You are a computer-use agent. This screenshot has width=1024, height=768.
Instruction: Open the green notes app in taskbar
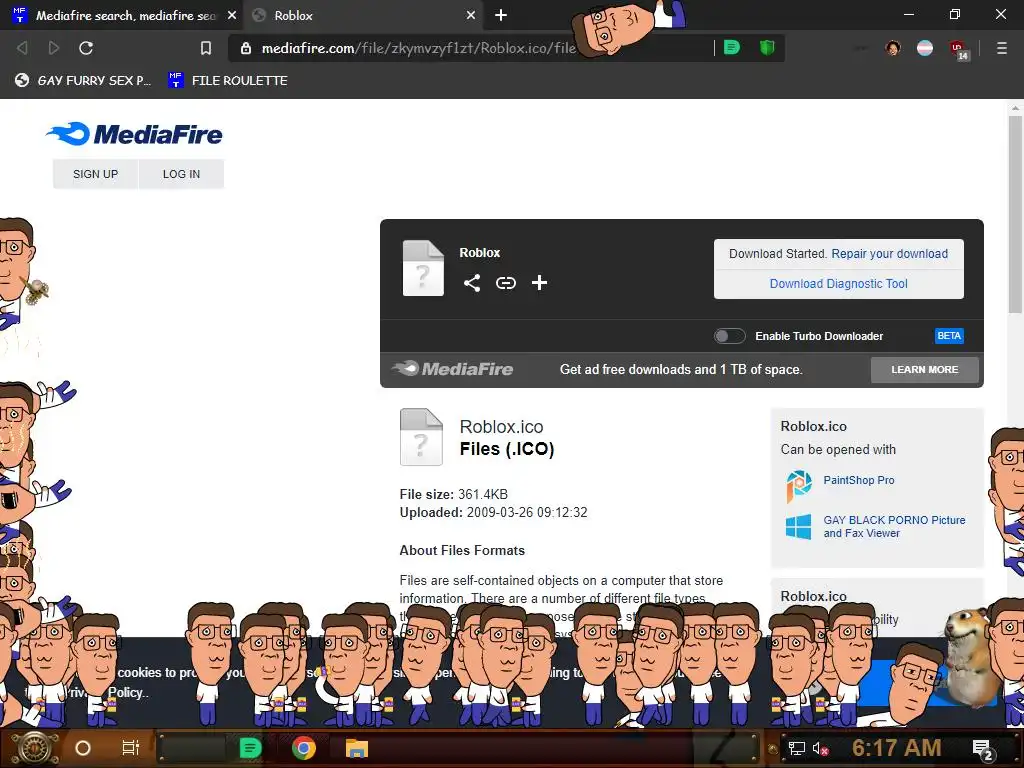(x=251, y=748)
